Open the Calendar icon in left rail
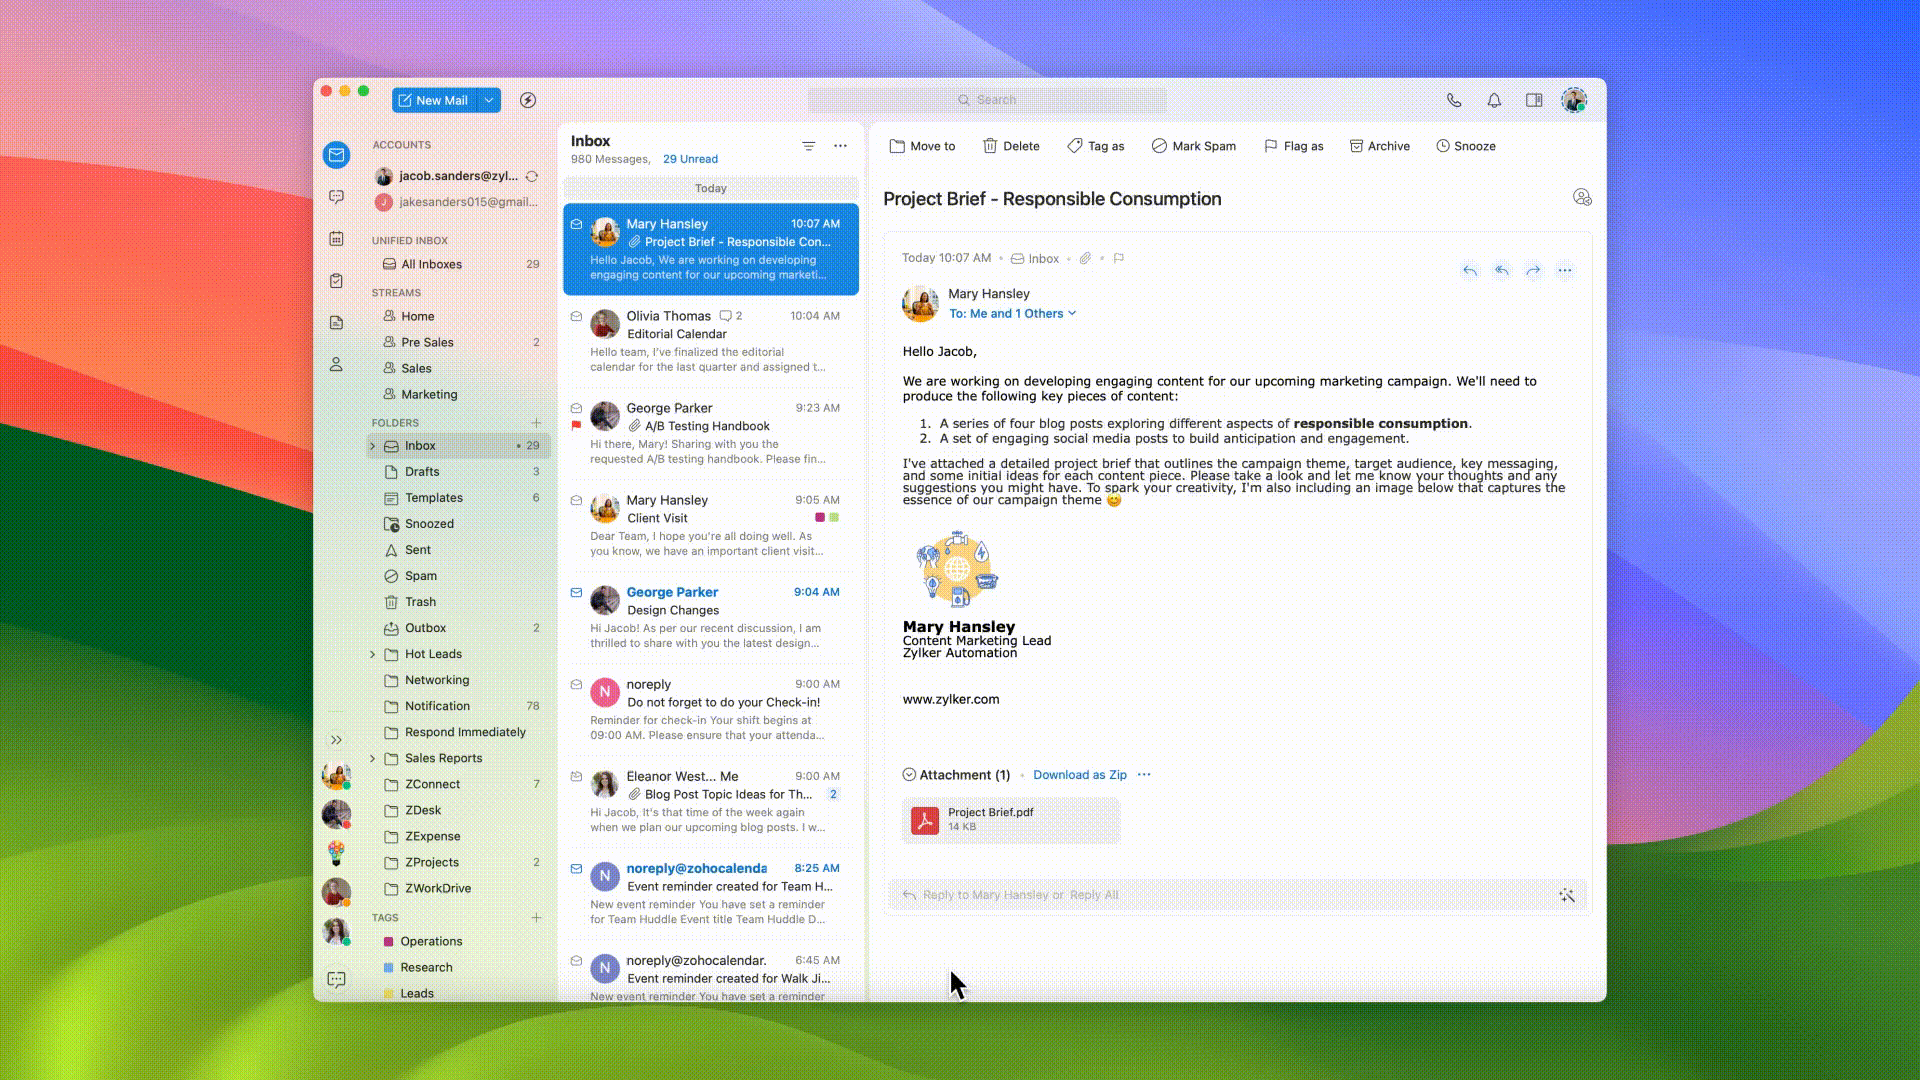The height and width of the screenshot is (1080, 1920). pos(336,239)
